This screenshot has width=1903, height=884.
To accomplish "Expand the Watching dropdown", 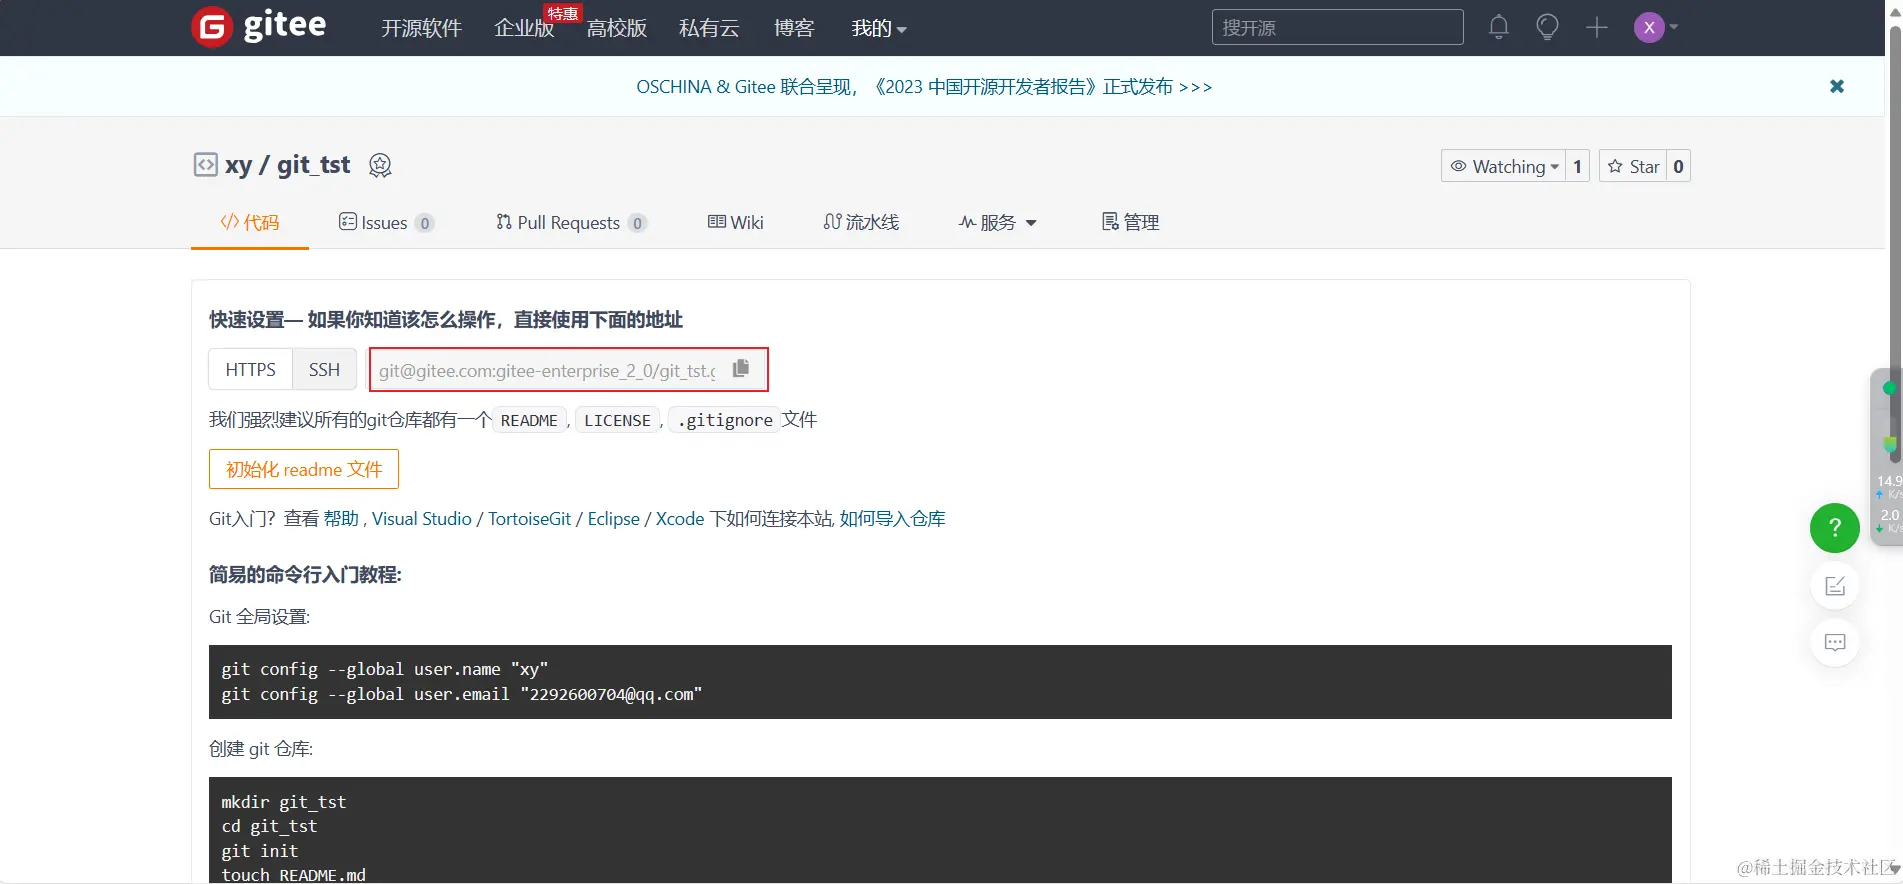I will [x=1503, y=166].
